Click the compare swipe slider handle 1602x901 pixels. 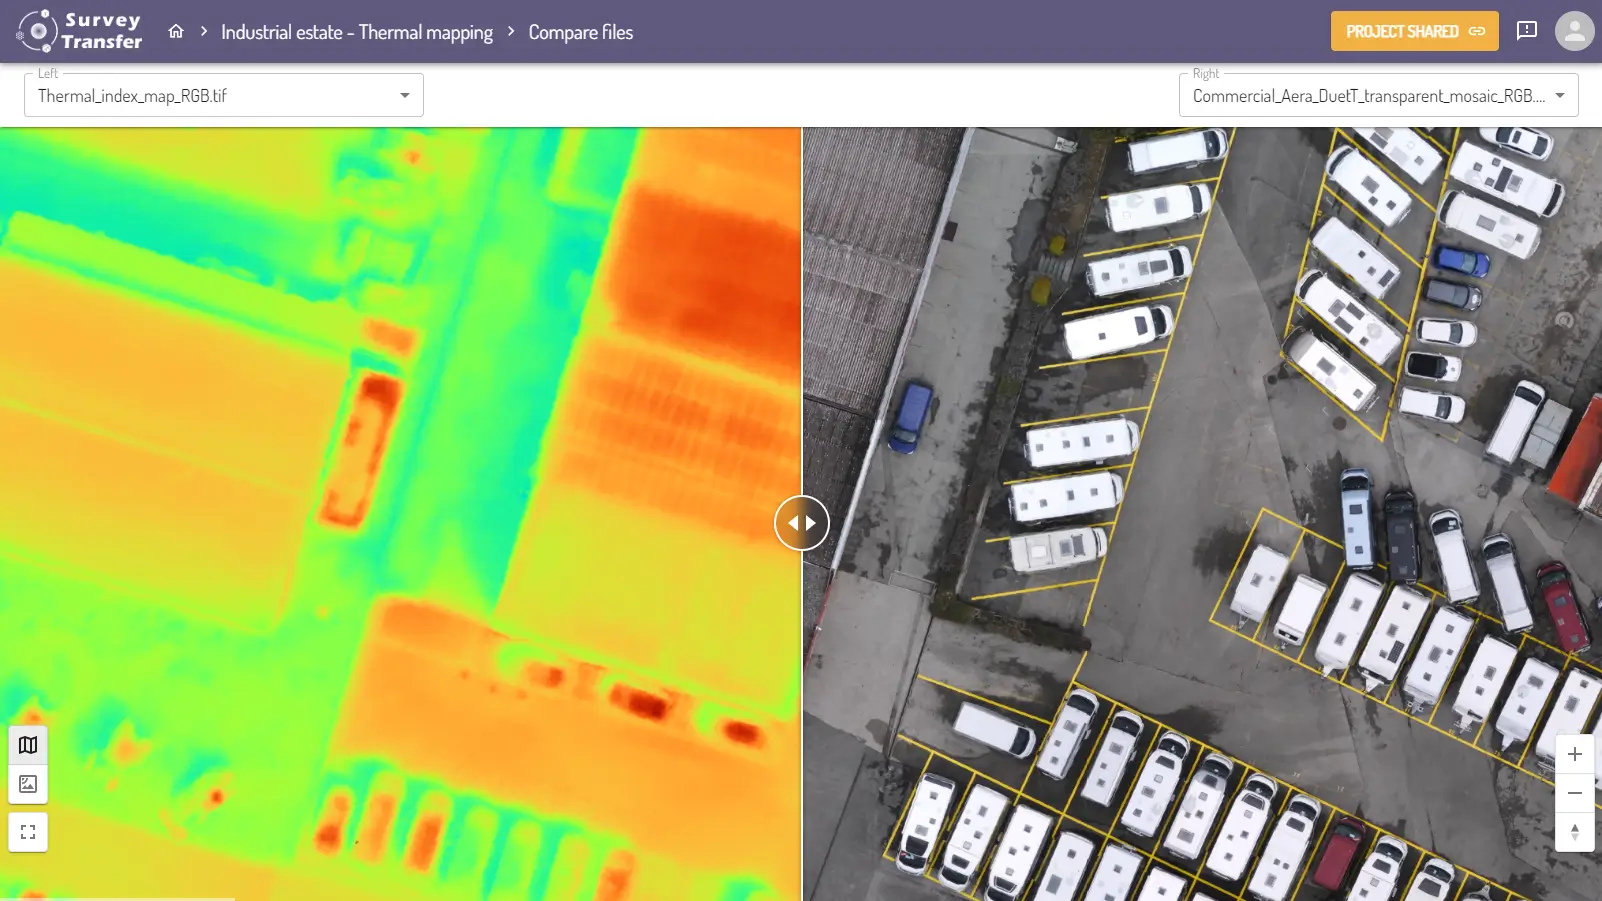pos(802,521)
